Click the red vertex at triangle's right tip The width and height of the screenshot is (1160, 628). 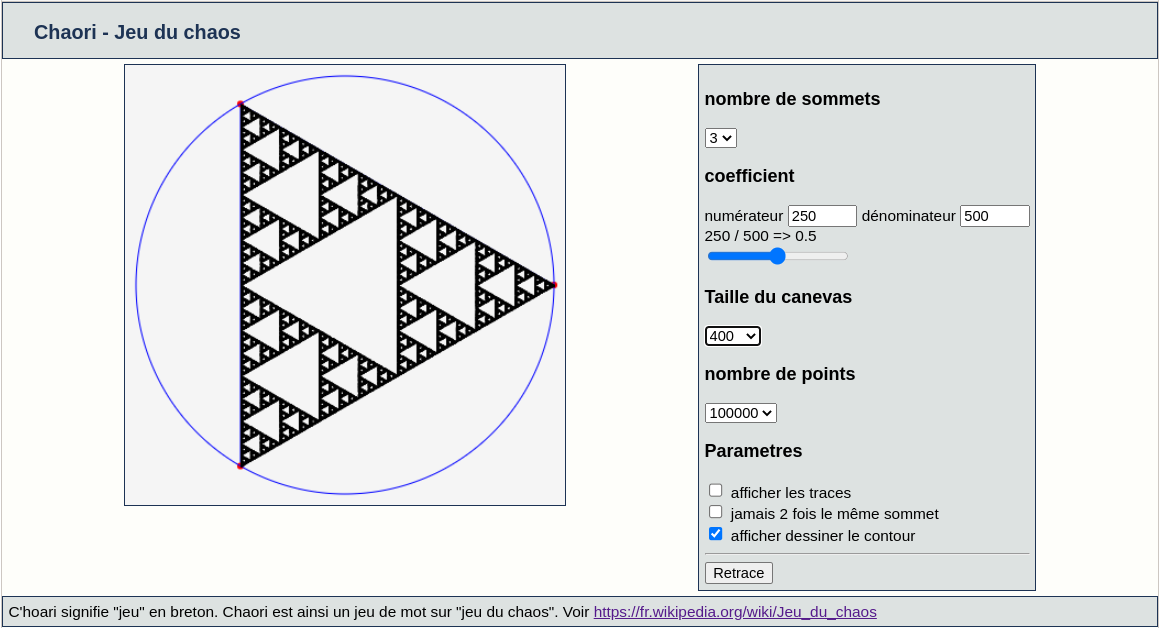coord(554,285)
